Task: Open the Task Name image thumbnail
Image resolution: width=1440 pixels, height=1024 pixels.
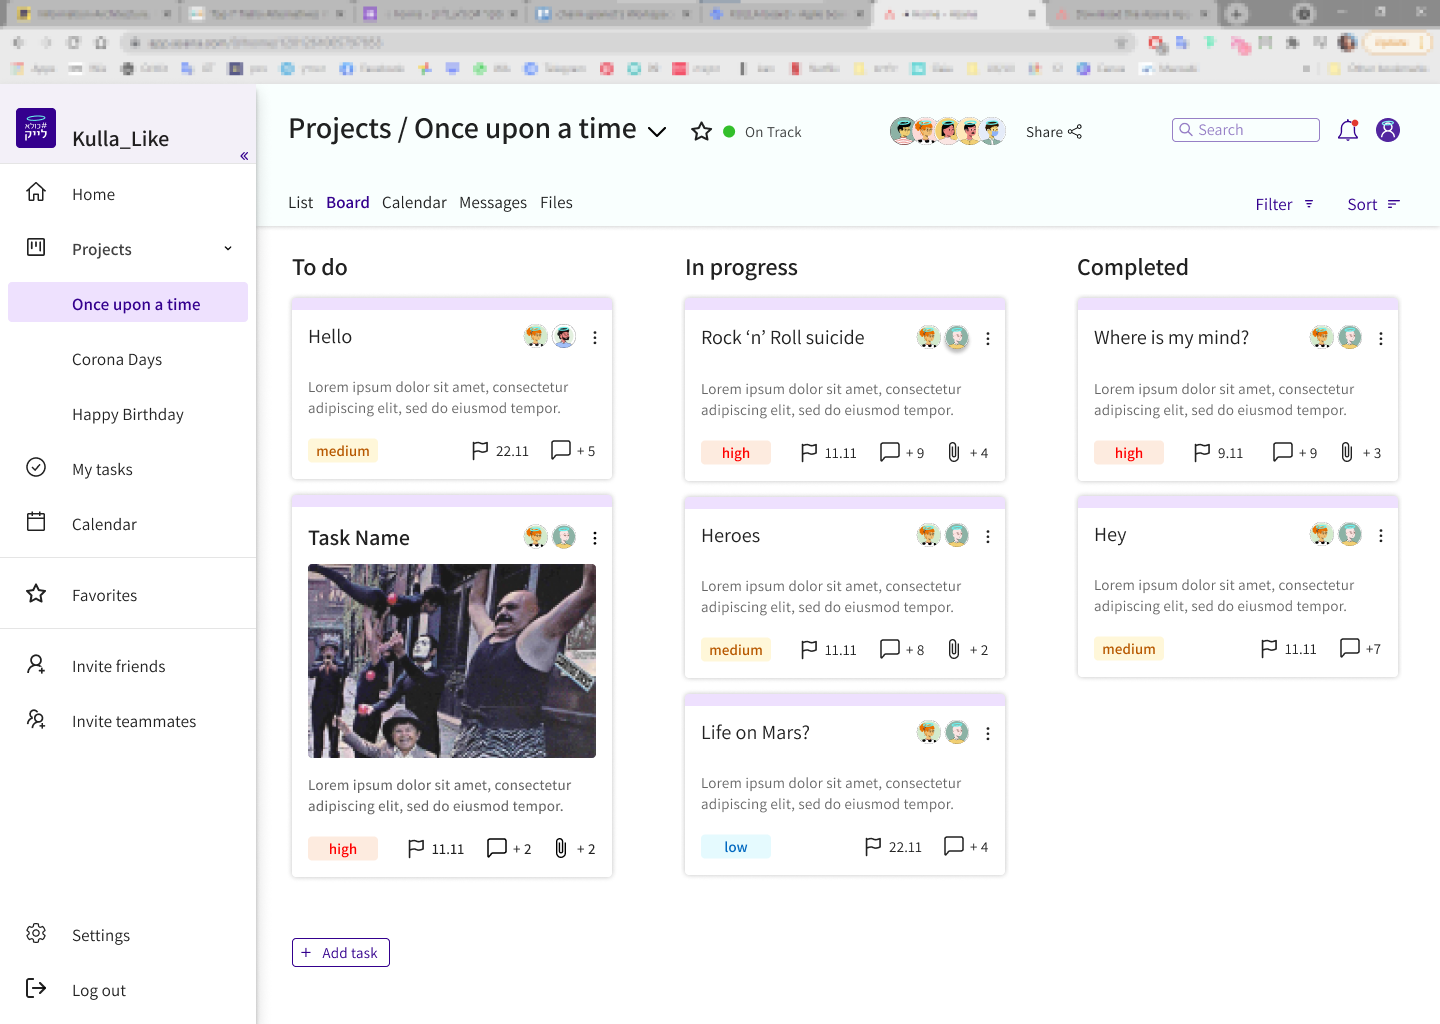Action: pyautogui.click(x=452, y=661)
